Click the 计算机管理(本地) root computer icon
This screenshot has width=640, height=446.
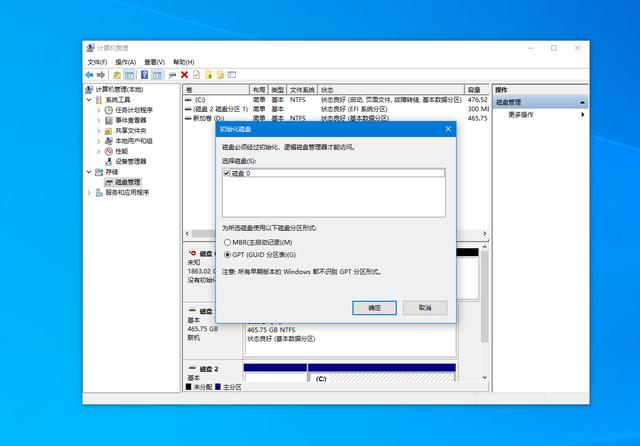(x=89, y=89)
